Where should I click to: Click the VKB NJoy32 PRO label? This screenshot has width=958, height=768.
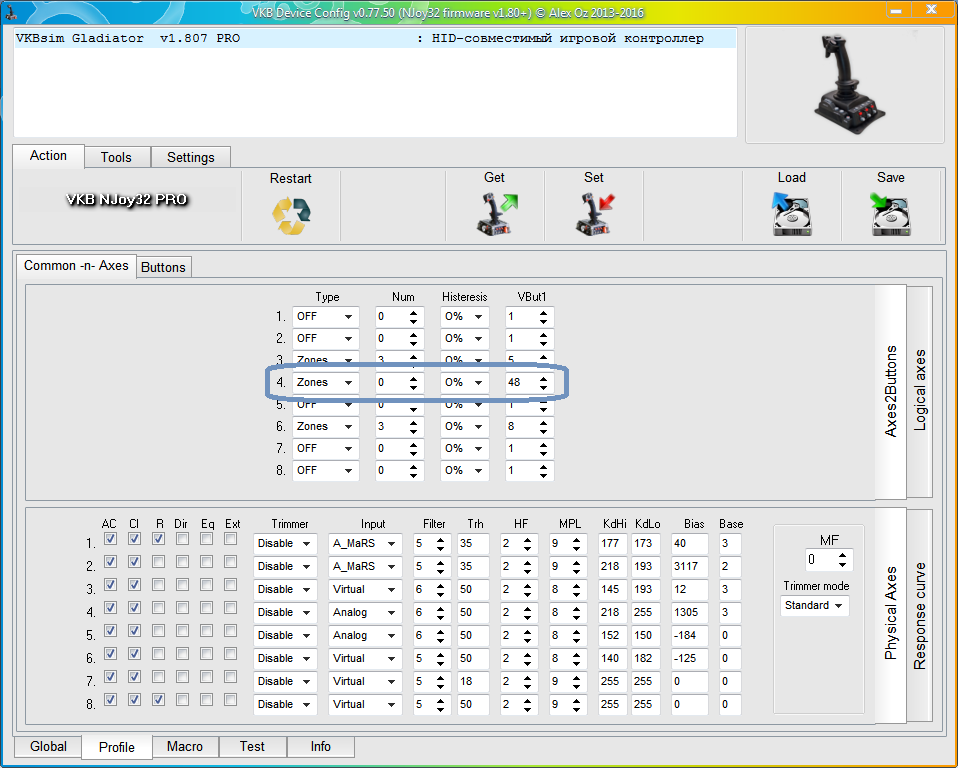coord(126,200)
